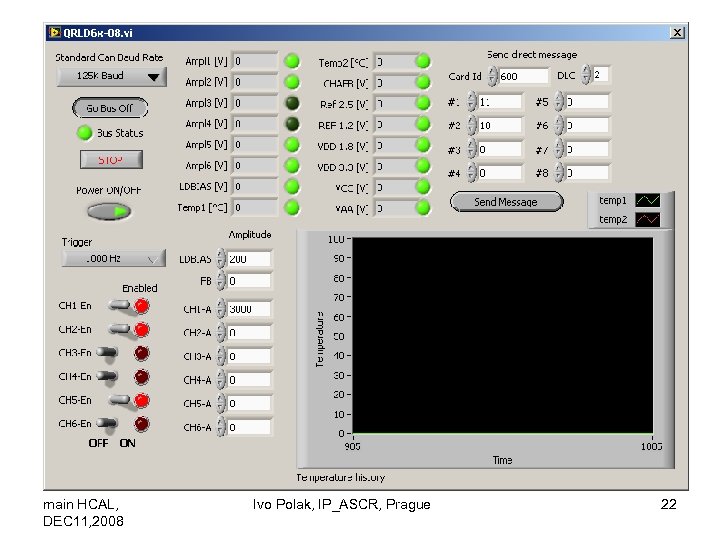Viewport: 720px width, 540px height.
Task: Click the DLC stepper arrows
Action: [x=586, y=74]
